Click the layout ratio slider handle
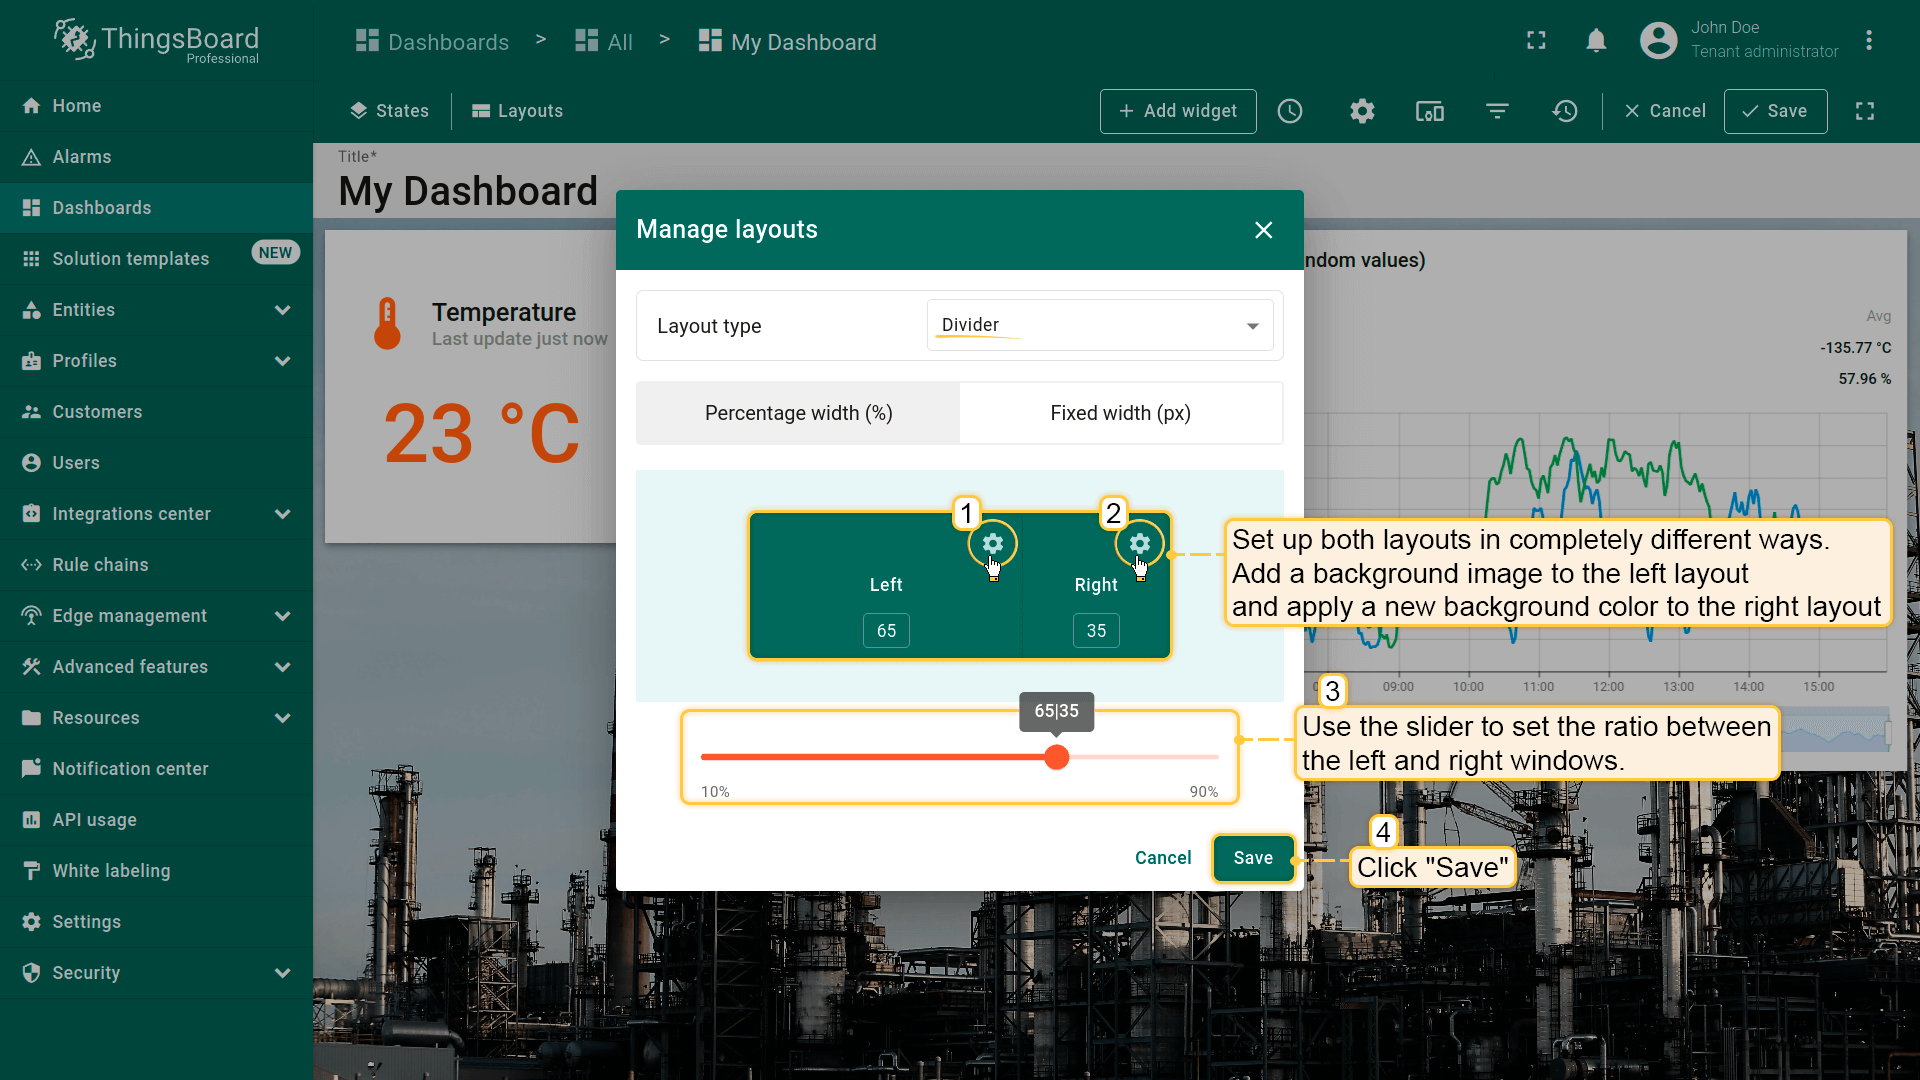The height and width of the screenshot is (1080, 1920). pos(1056,757)
